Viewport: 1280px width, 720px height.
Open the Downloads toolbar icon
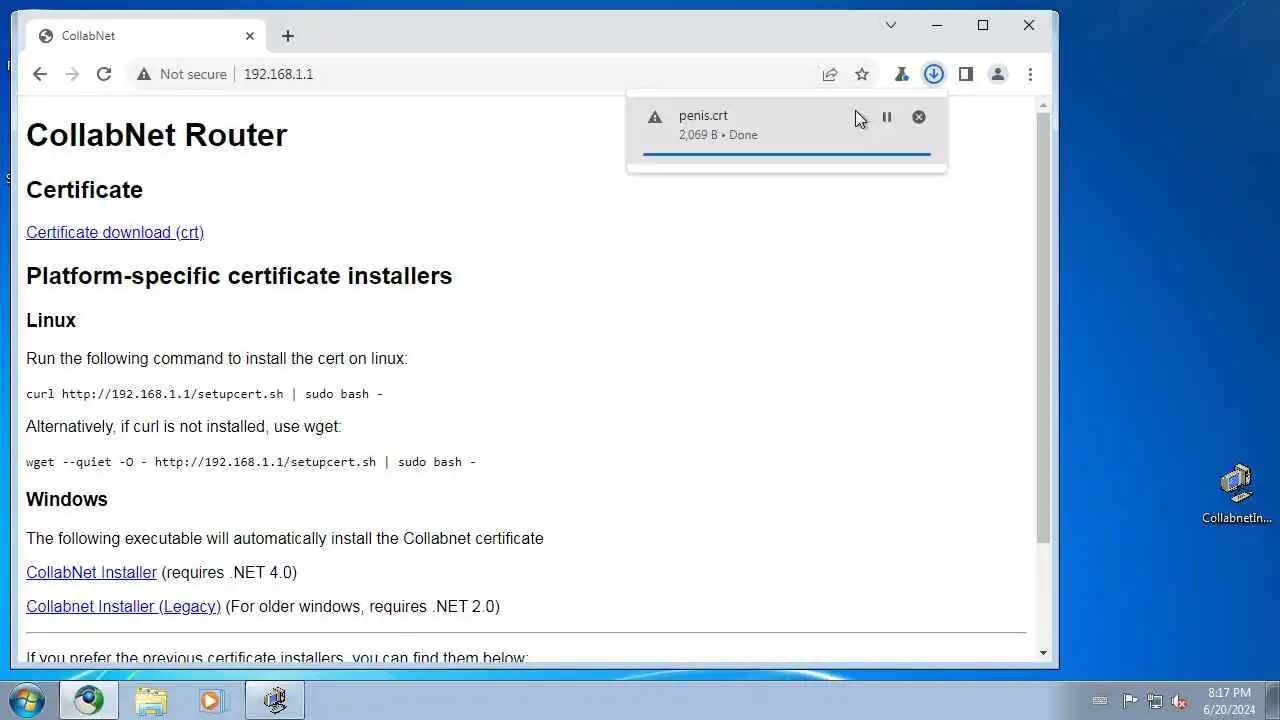click(x=933, y=74)
